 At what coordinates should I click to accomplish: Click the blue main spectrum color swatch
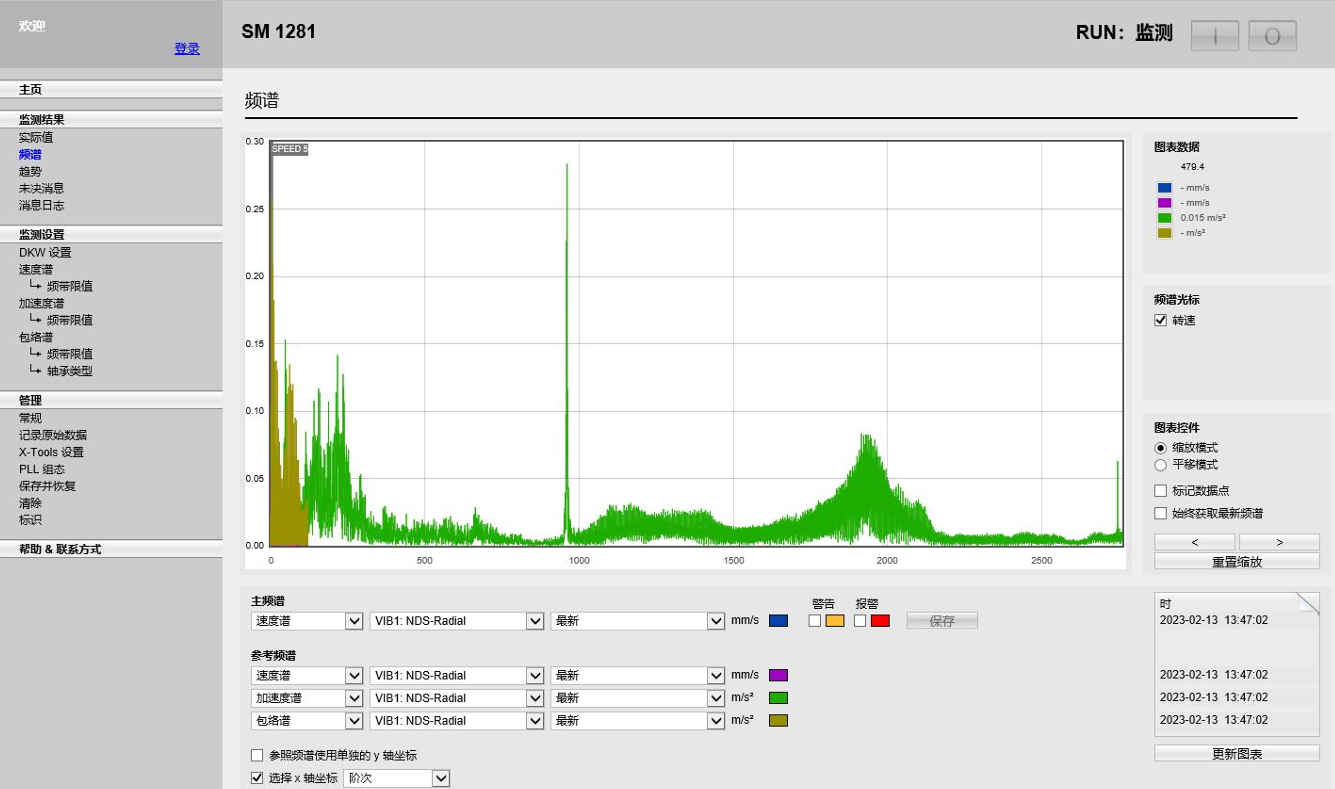778,621
